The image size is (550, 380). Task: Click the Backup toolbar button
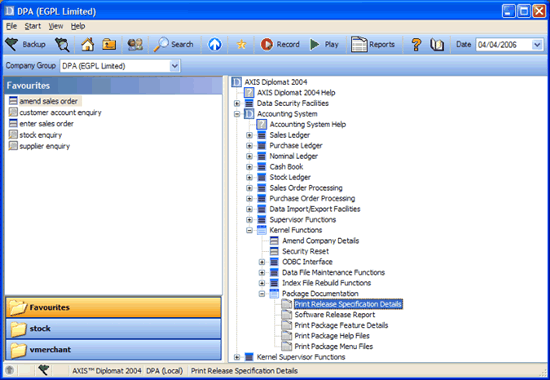tap(26, 45)
